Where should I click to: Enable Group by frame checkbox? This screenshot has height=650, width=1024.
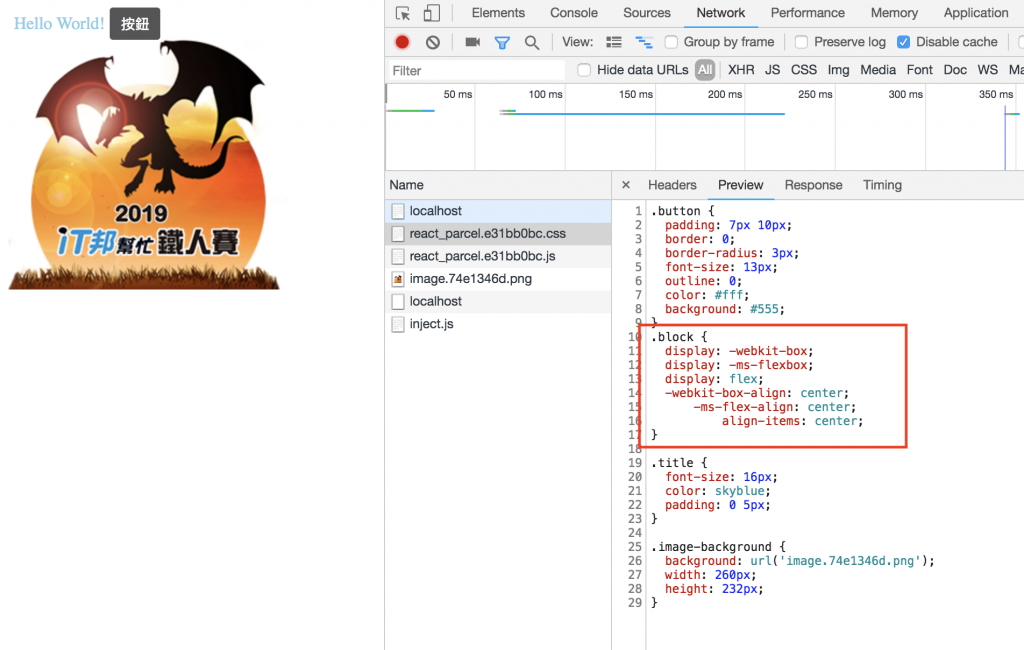[671, 42]
